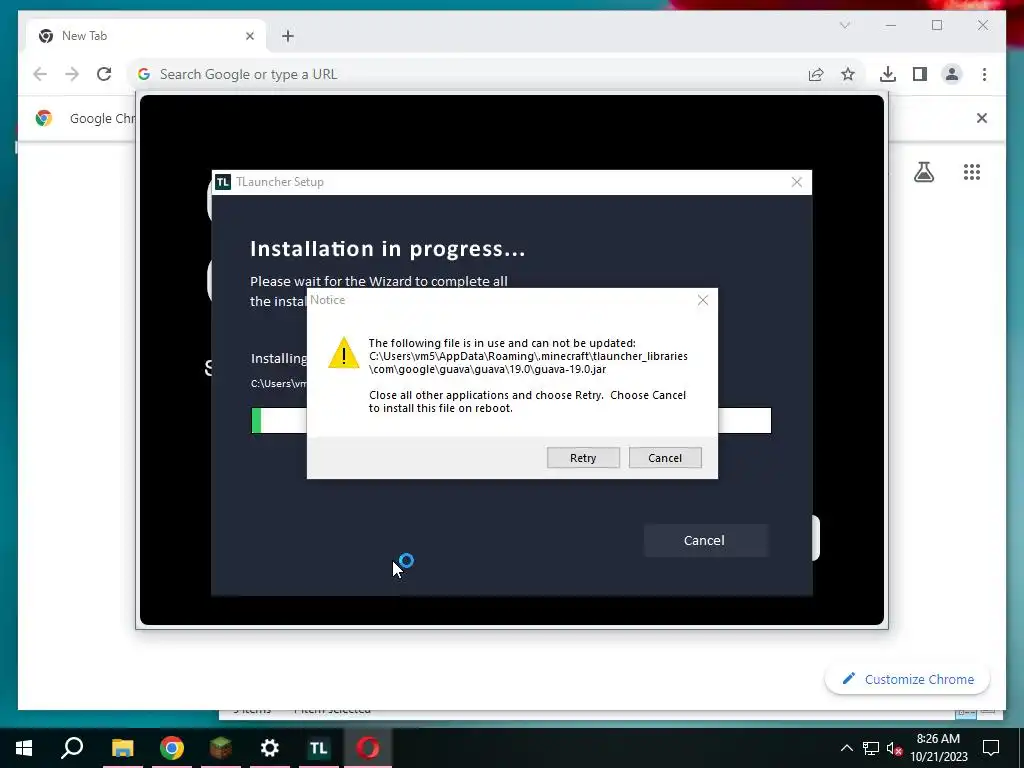Select the New Tab tab
This screenshot has height=768, width=1024.
pyautogui.click(x=145, y=36)
